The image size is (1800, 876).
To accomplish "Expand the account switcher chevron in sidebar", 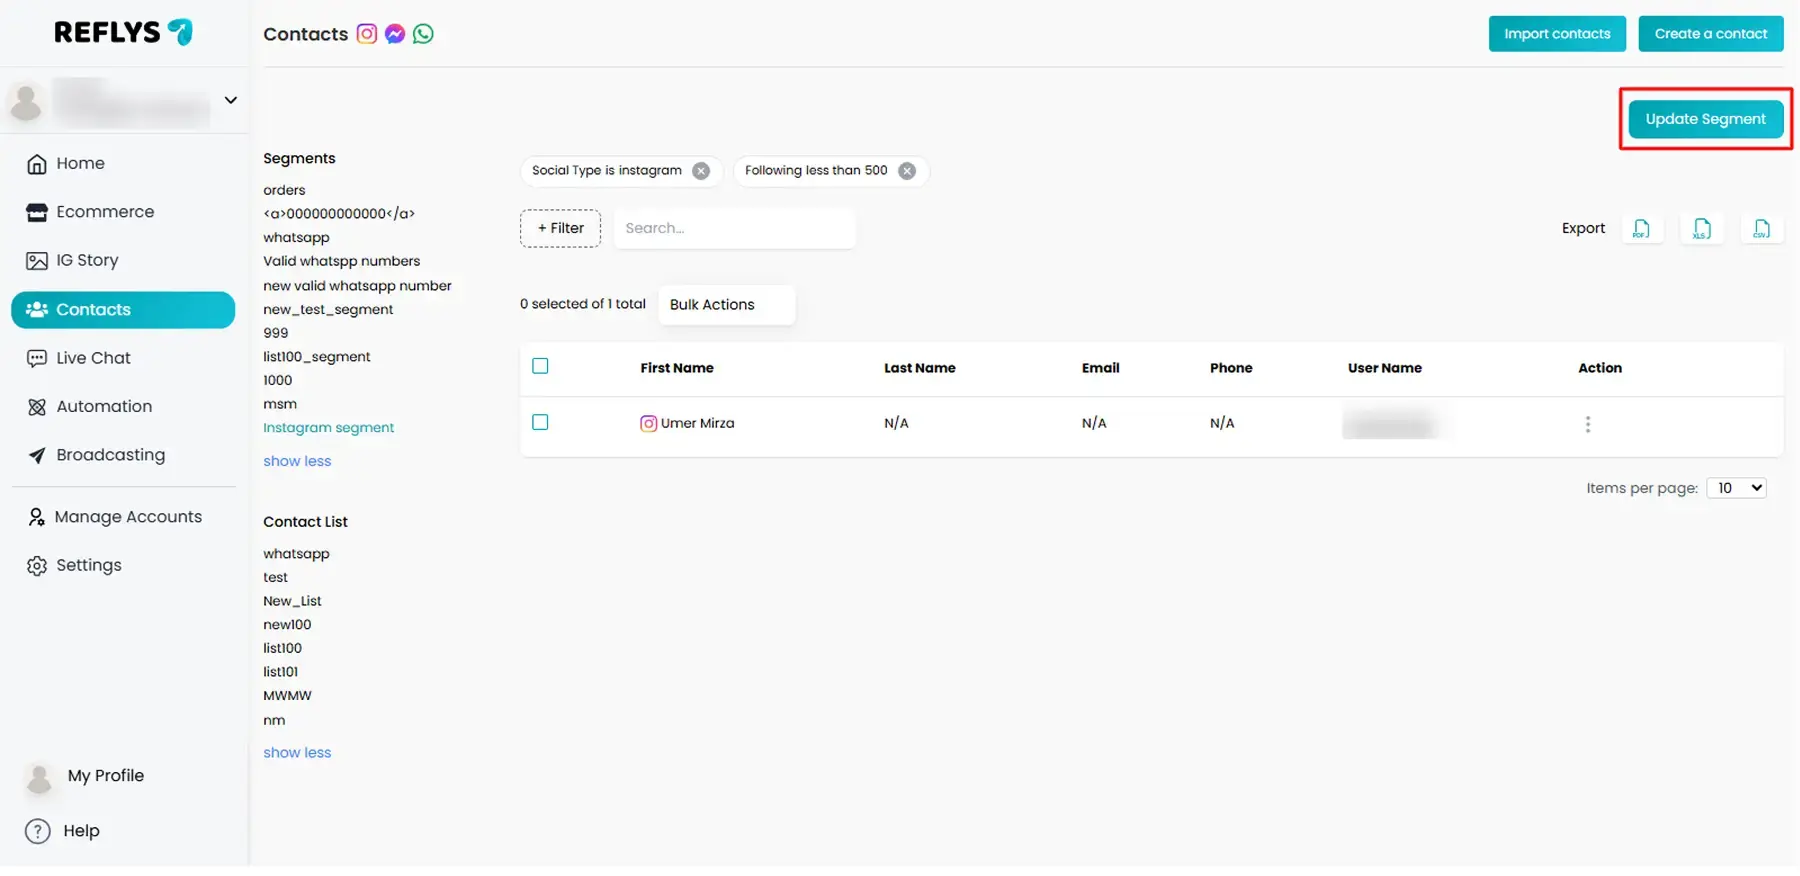I will [x=231, y=100].
